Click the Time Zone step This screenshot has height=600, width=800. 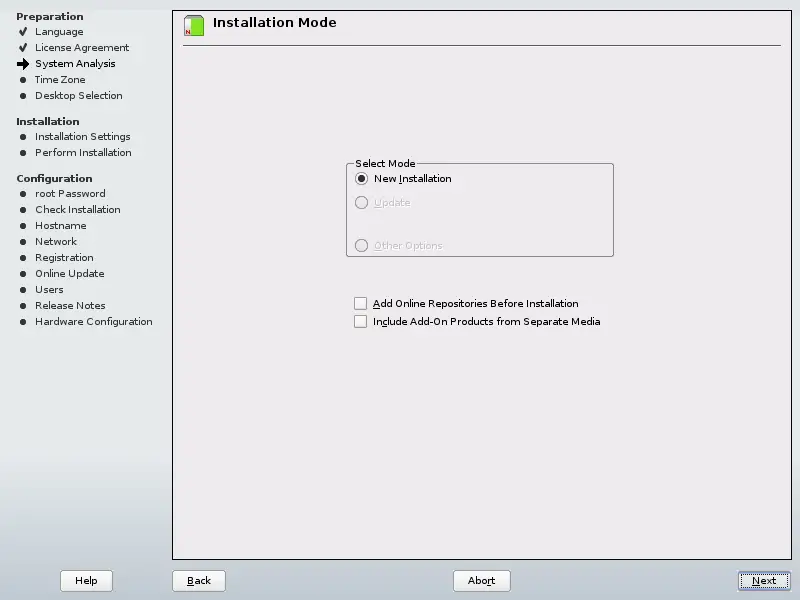(60, 80)
